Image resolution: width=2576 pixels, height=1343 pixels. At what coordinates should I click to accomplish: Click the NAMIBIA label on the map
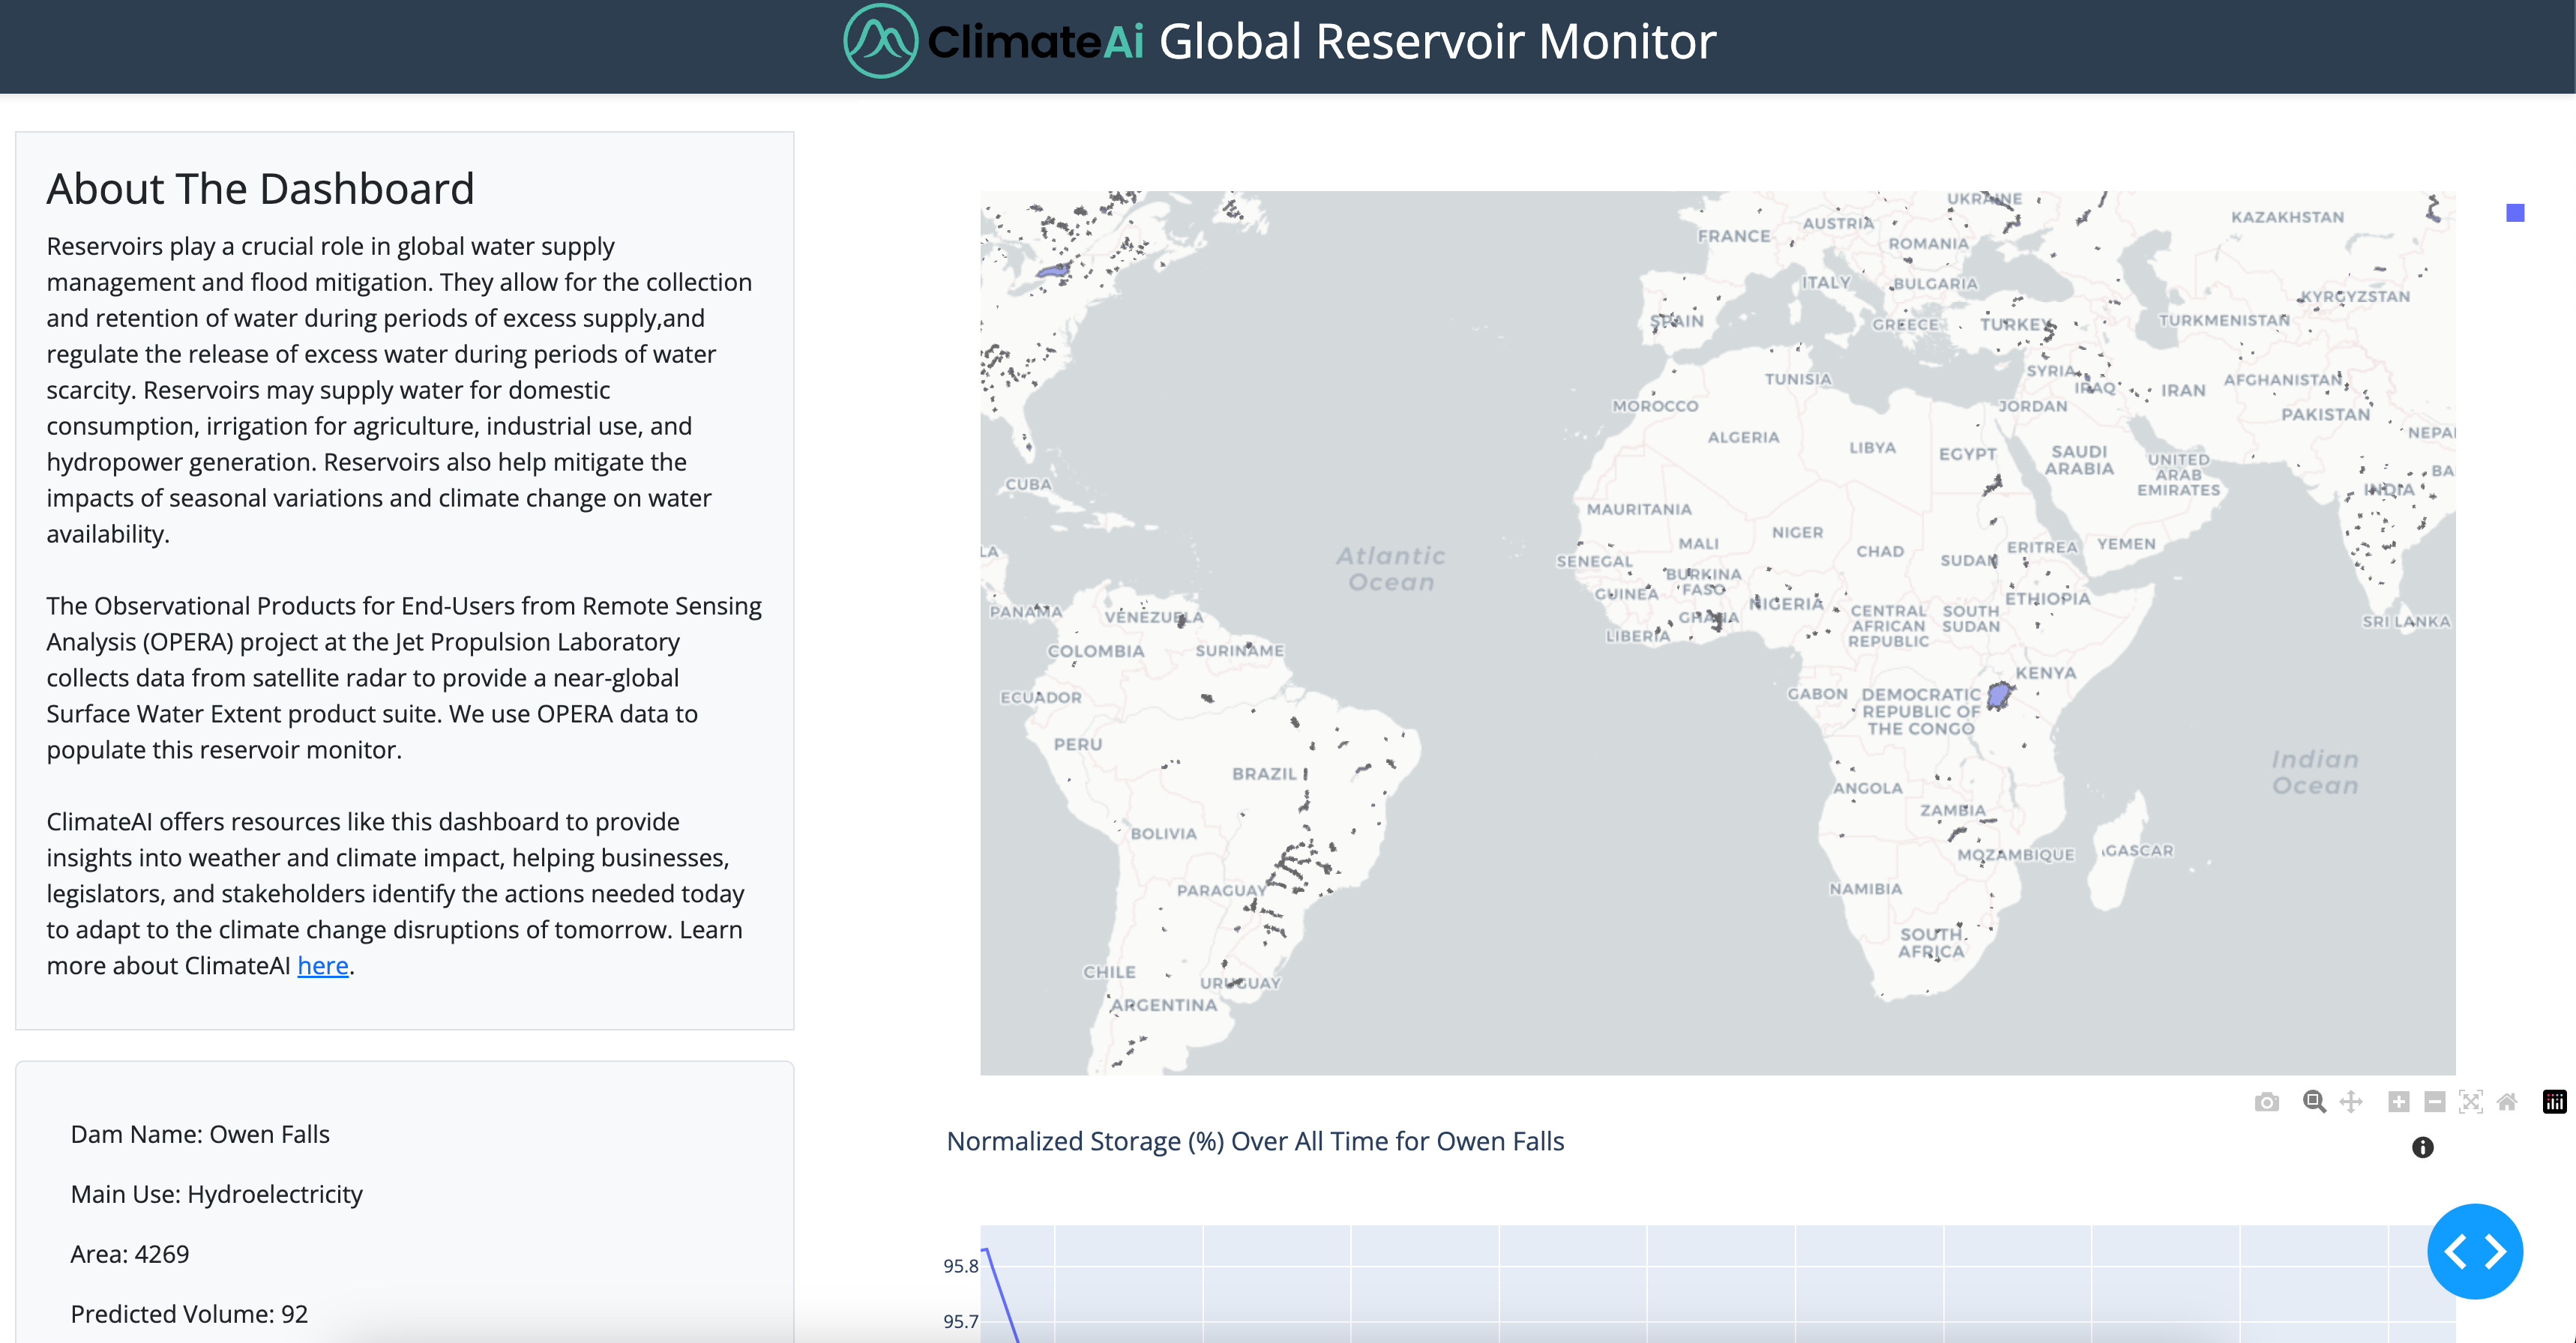[x=1865, y=889]
